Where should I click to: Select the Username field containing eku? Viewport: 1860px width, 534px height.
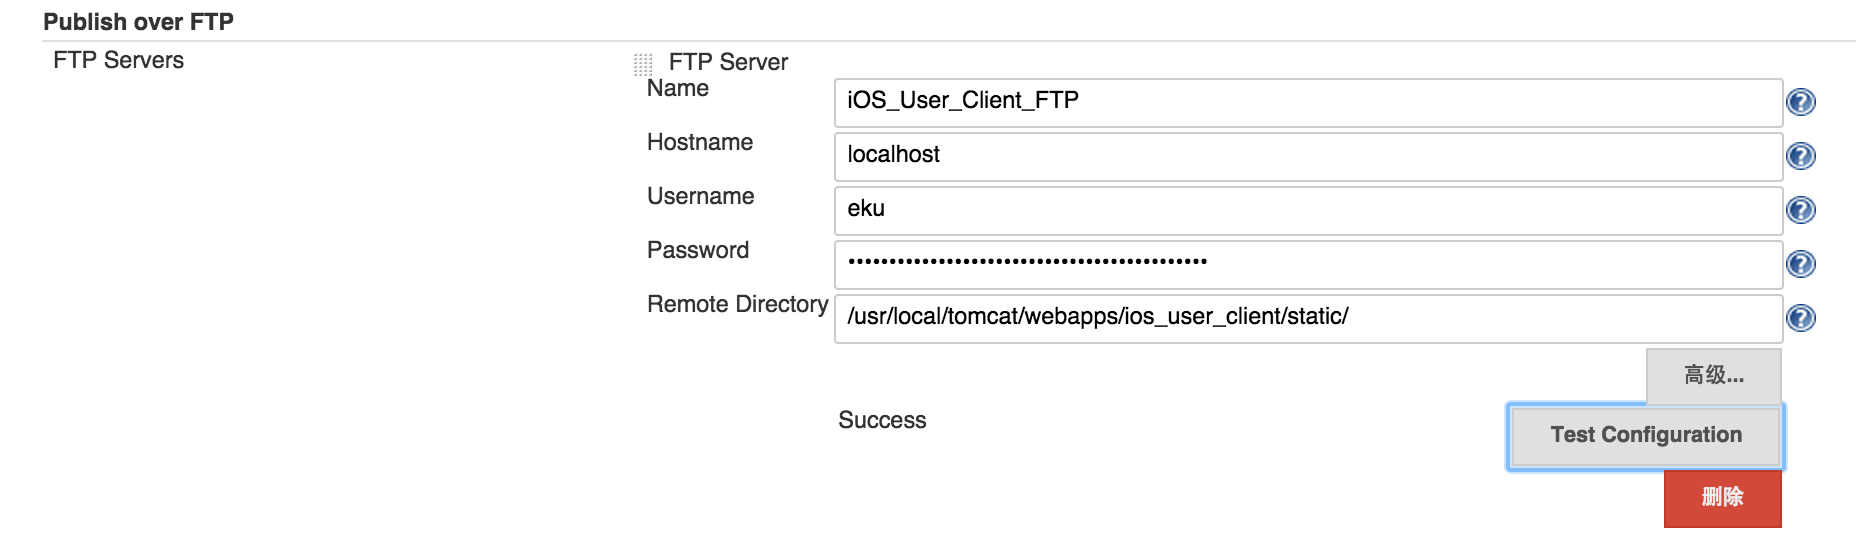click(x=1308, y=210)
